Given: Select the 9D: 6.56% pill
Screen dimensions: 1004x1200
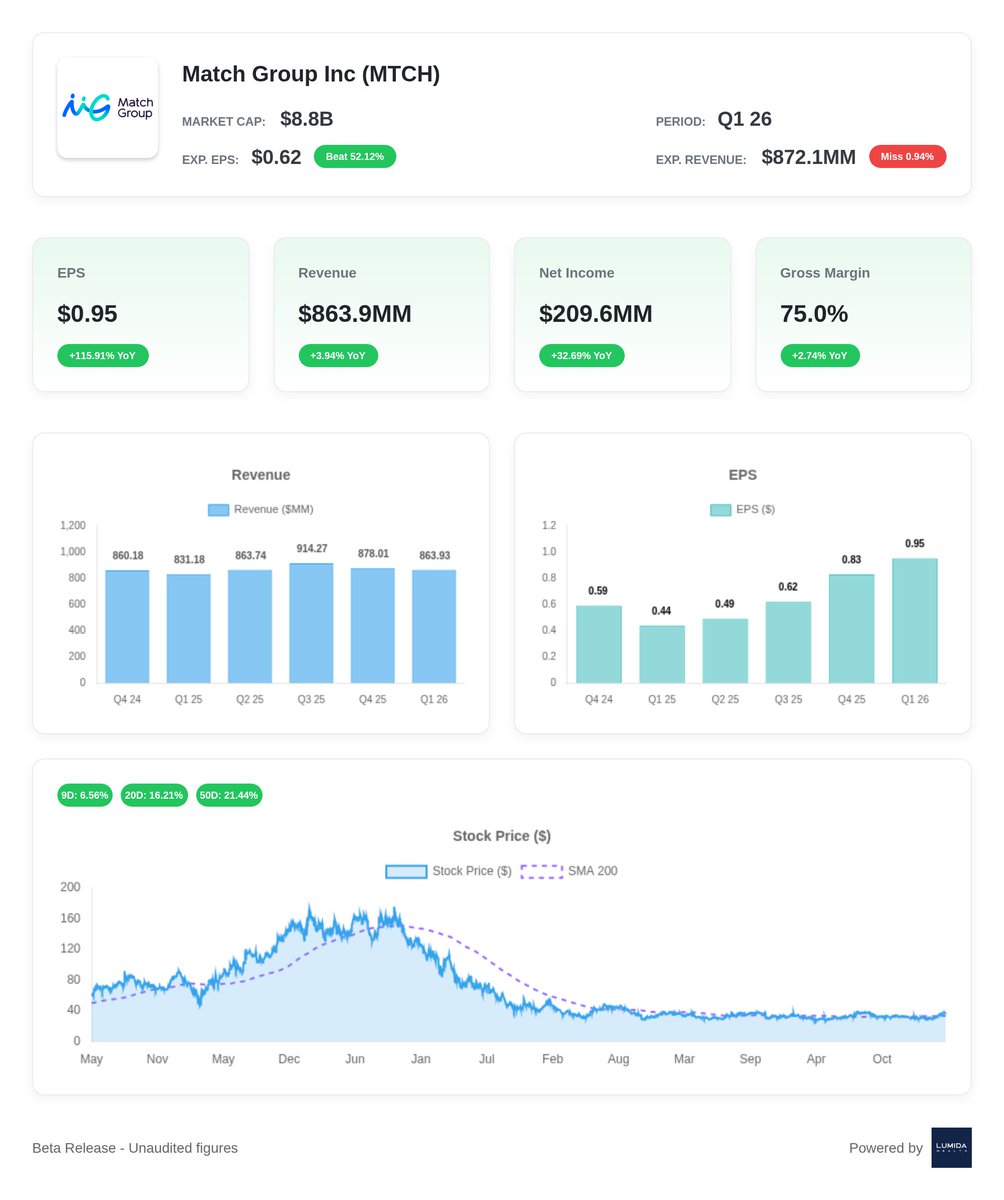Looking at the screenshot, I should click(x=84, y=796).
